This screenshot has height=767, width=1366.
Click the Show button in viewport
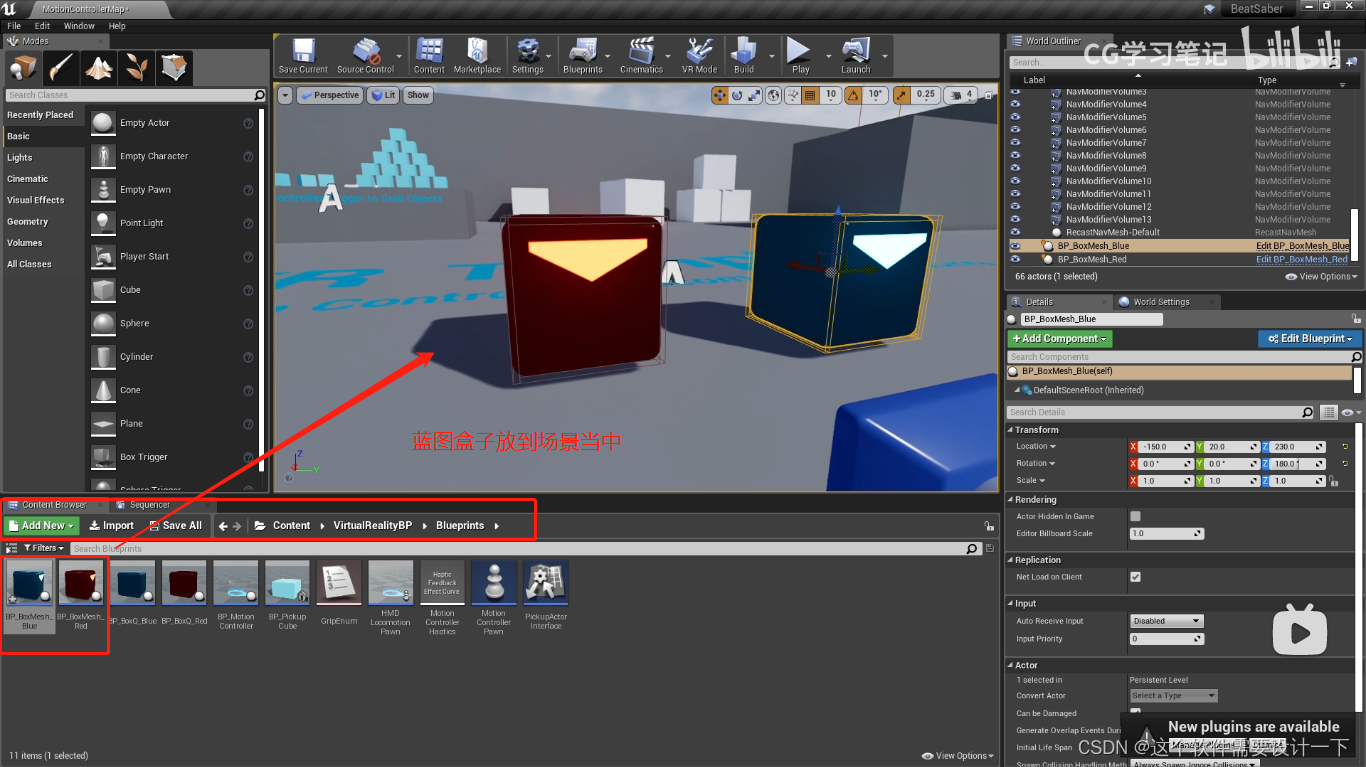418,95
